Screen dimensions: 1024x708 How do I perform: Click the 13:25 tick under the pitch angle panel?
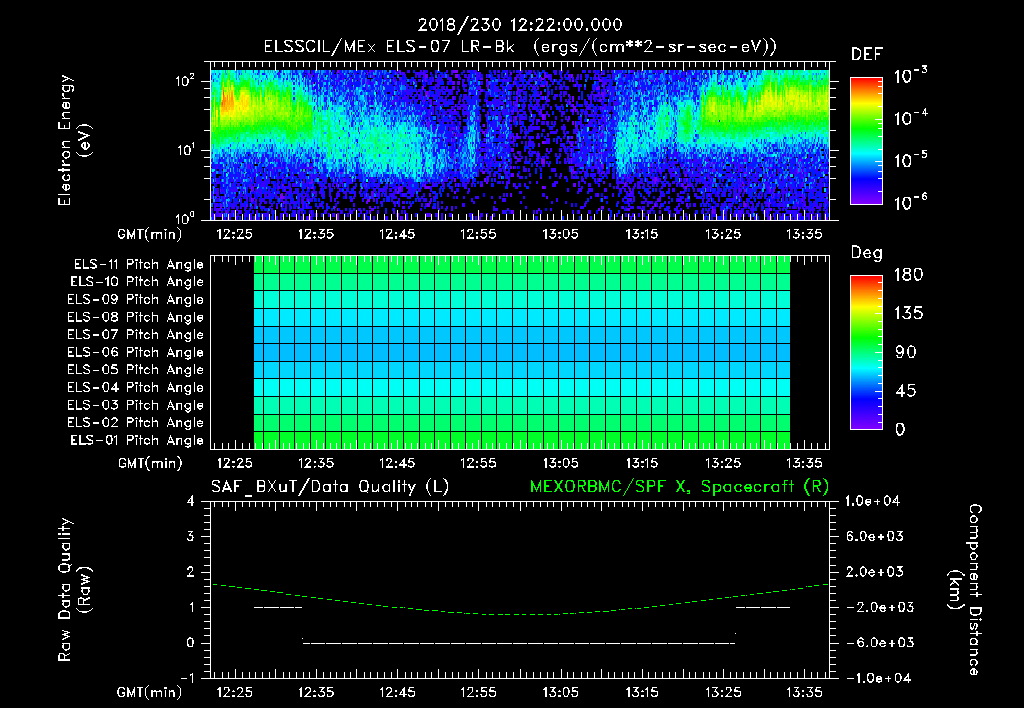(x=723, y=463)
